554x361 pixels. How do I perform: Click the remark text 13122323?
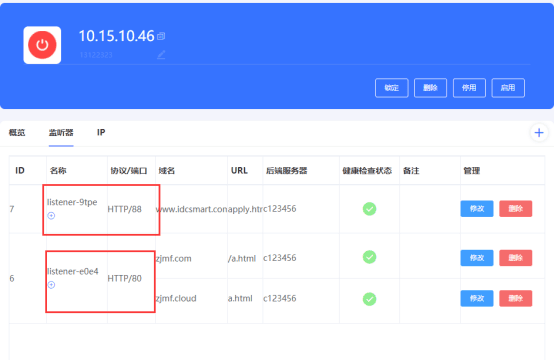tap(96, 55)
